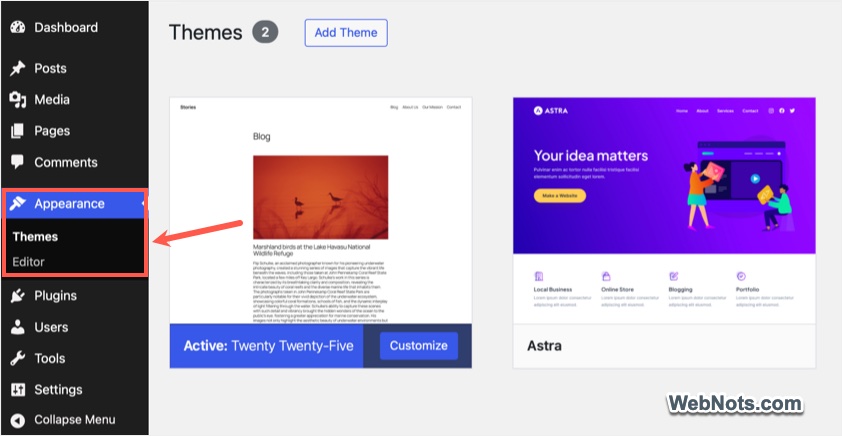Click the 'Your idea matters' headline
Viewport: 842px width, 436px height.
point(591,156)
